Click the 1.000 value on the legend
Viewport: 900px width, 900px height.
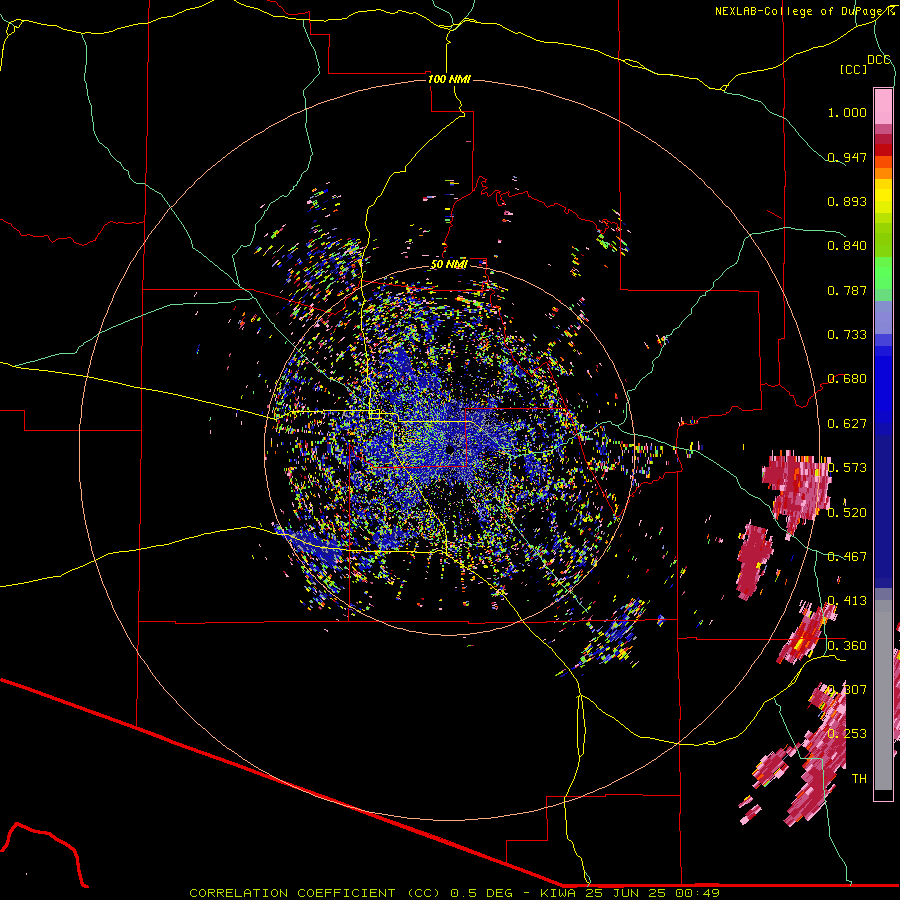point(847,112)
